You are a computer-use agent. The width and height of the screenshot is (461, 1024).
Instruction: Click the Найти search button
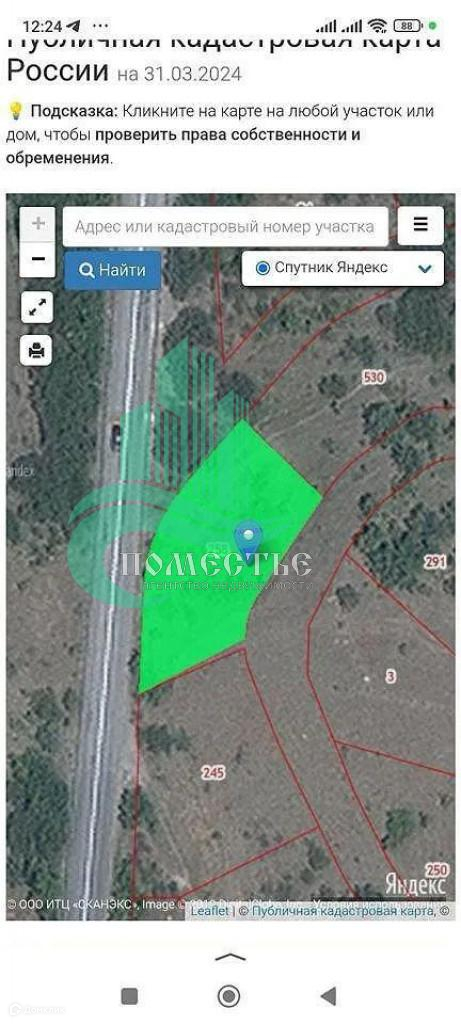click(112, 270)
